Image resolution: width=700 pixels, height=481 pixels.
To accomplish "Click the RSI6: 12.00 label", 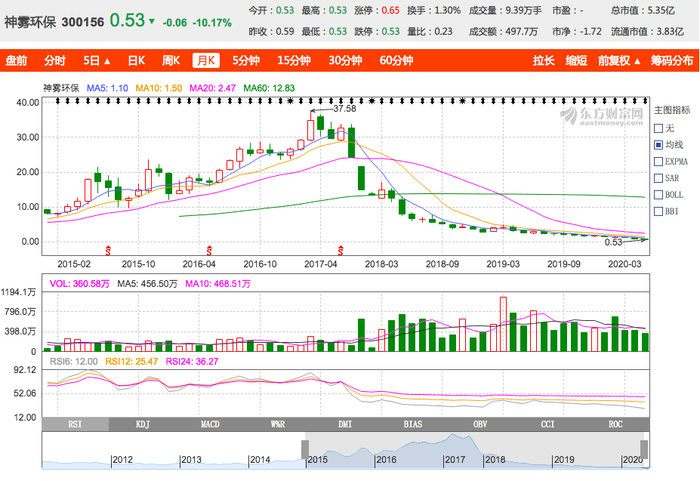I will (x=74, y=361).
